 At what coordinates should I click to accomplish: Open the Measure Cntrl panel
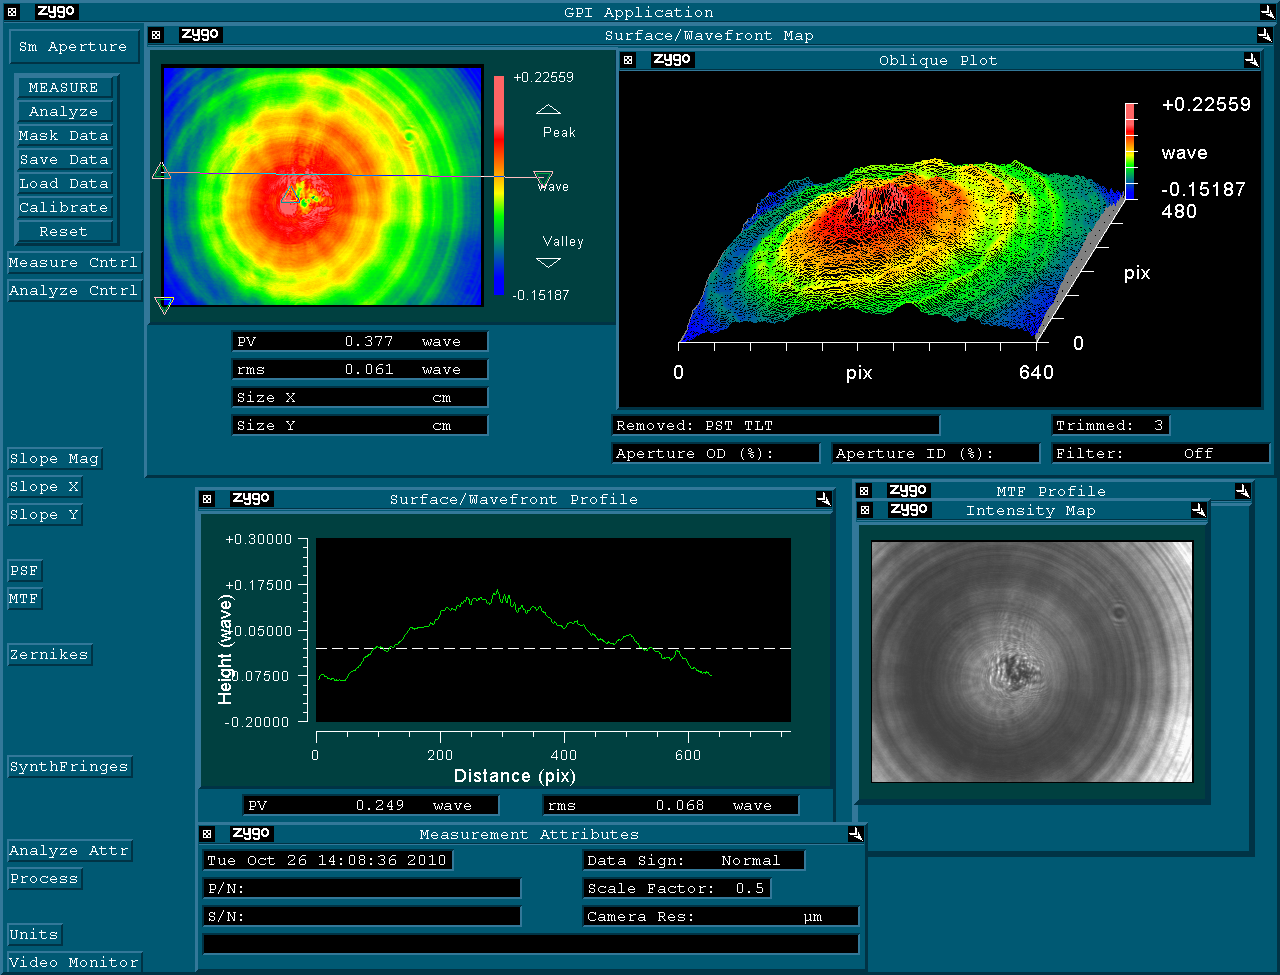pyautogui.click(x=74, y=263)
